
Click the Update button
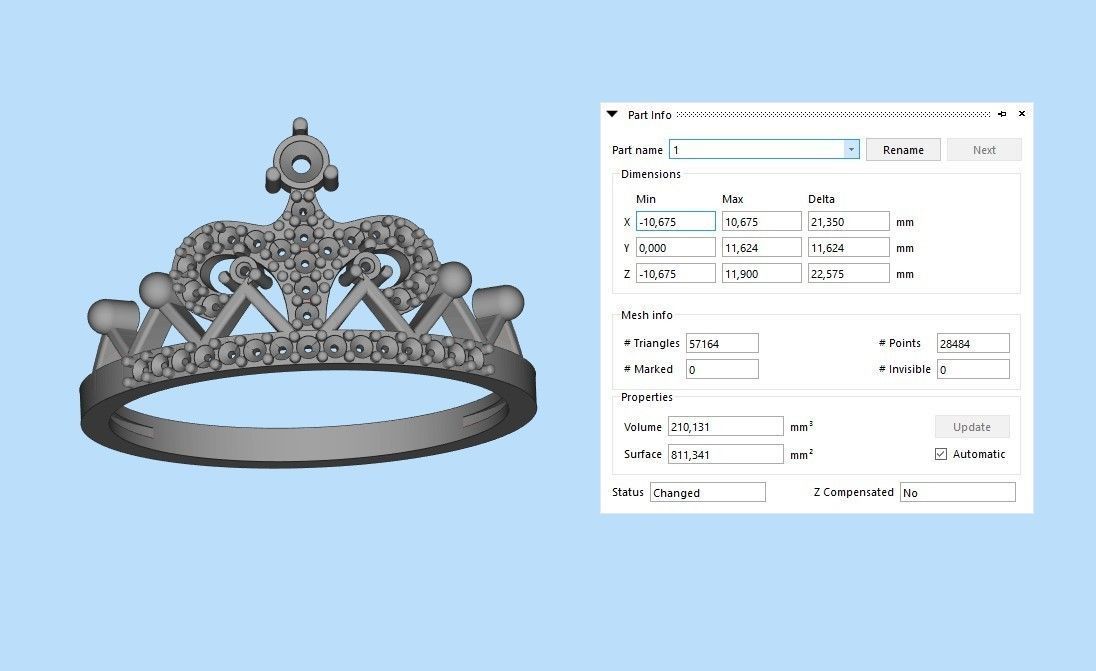tap(972, 426)
